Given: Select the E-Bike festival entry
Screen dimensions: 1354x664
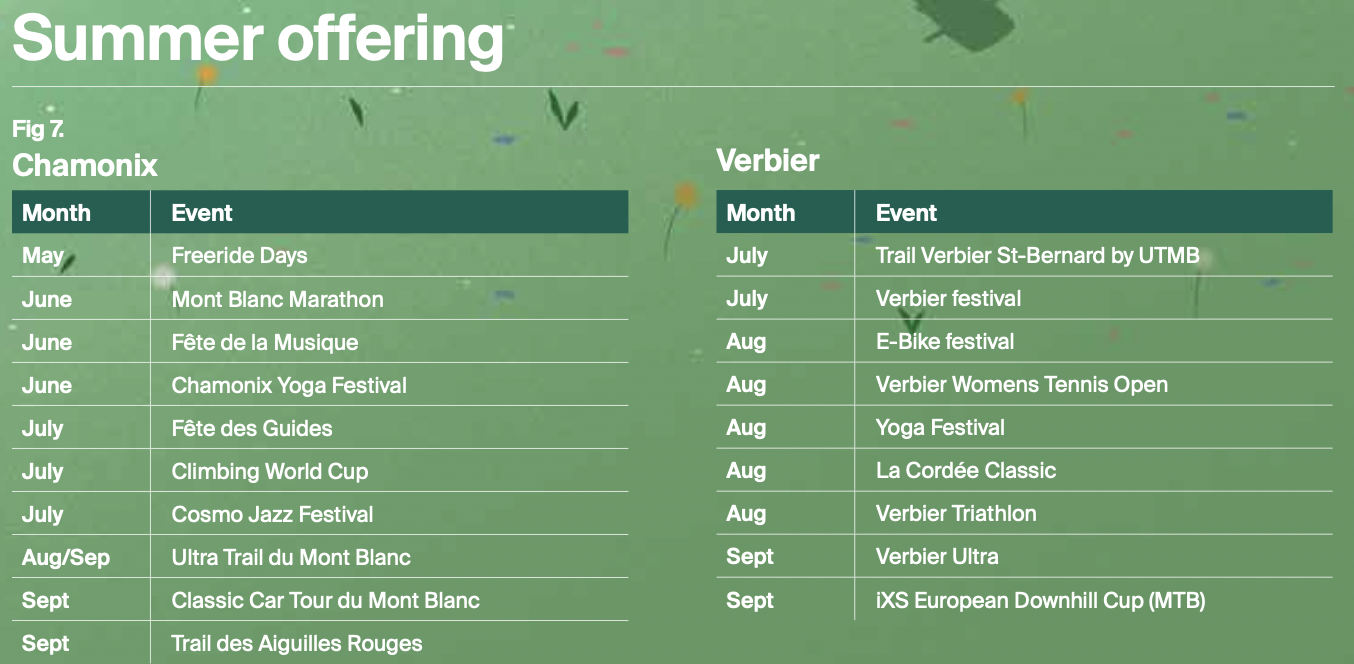Looking at the screenshot, I should coord(945,341).
